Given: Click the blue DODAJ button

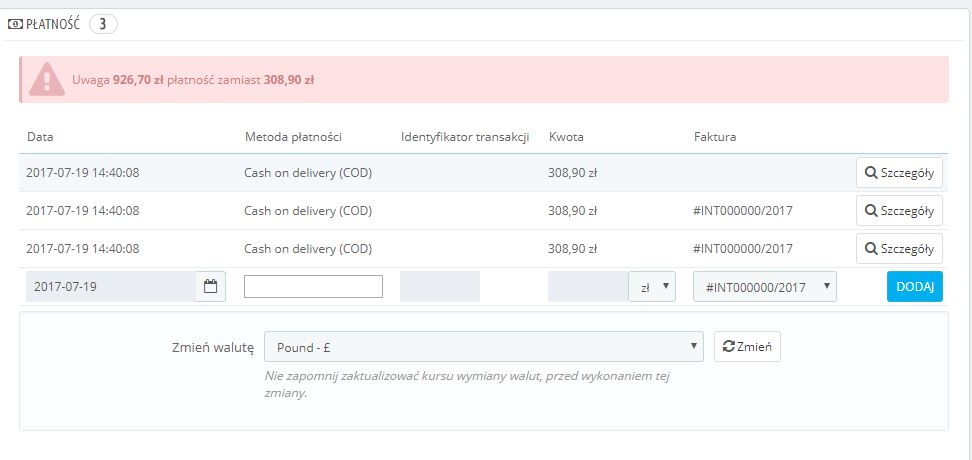Looking at the screenshot, I should coord(914,287).
